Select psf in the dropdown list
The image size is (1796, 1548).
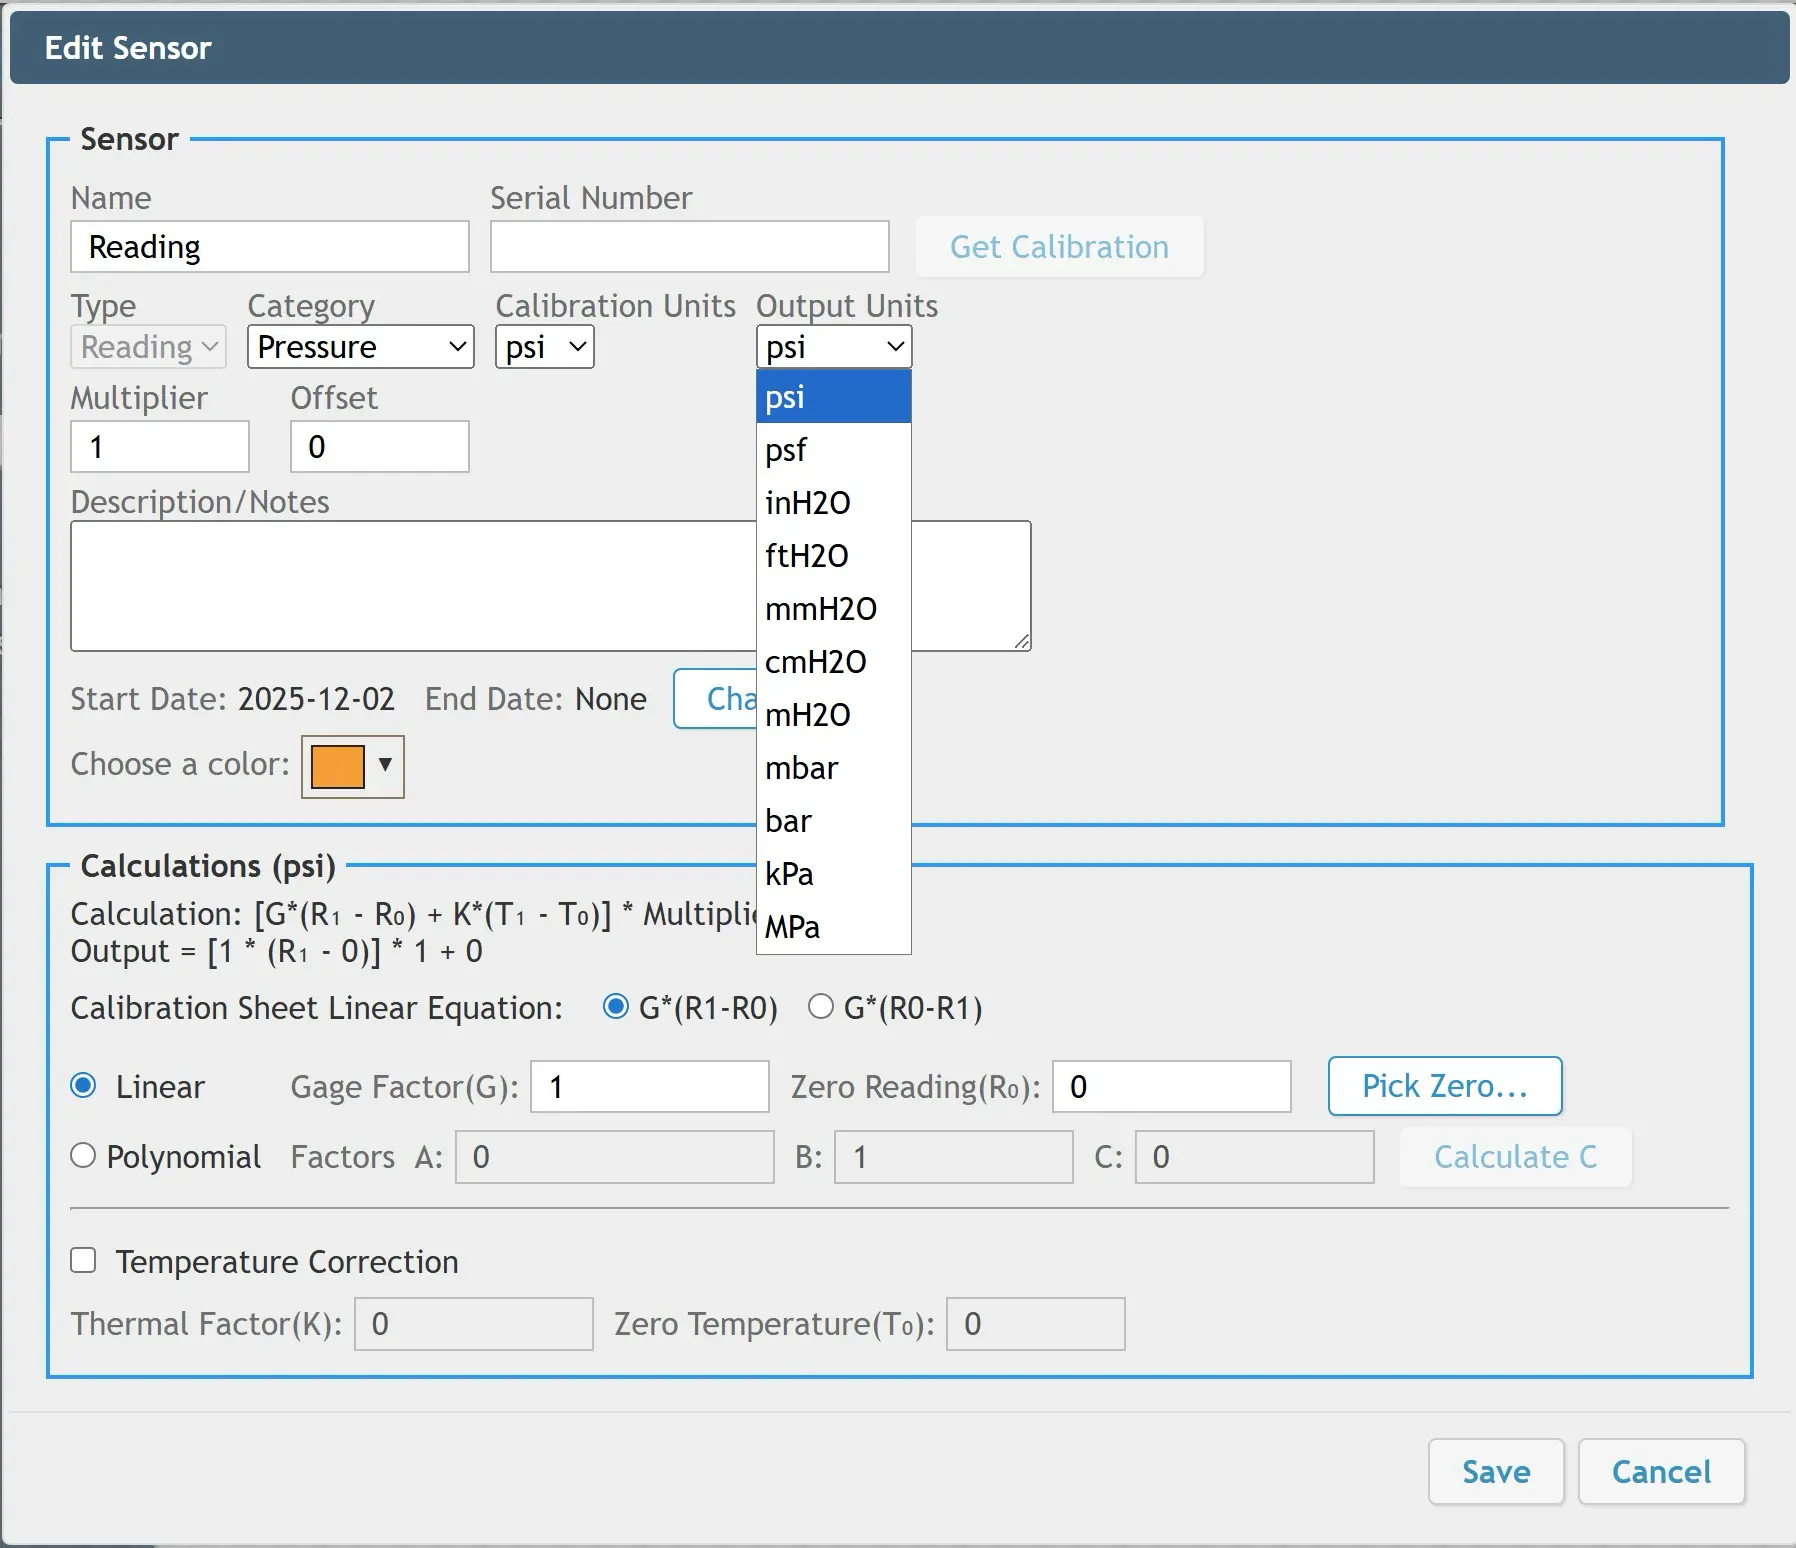click(832, 450)
